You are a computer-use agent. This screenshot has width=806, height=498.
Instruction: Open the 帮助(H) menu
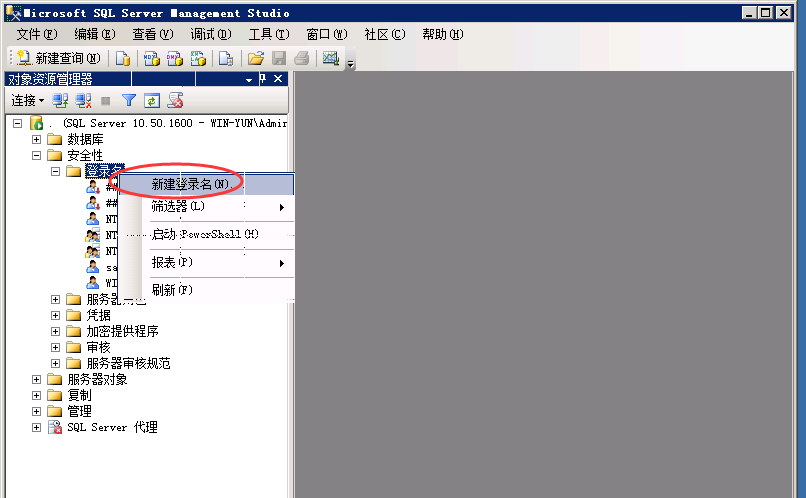point(443,34)
